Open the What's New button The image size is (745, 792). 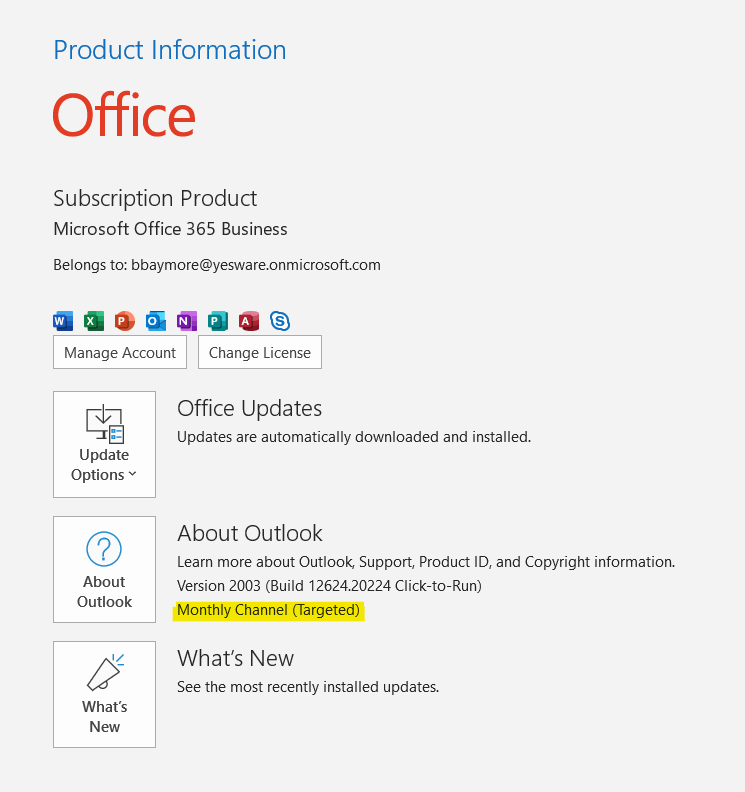click(x=105, y=695)
